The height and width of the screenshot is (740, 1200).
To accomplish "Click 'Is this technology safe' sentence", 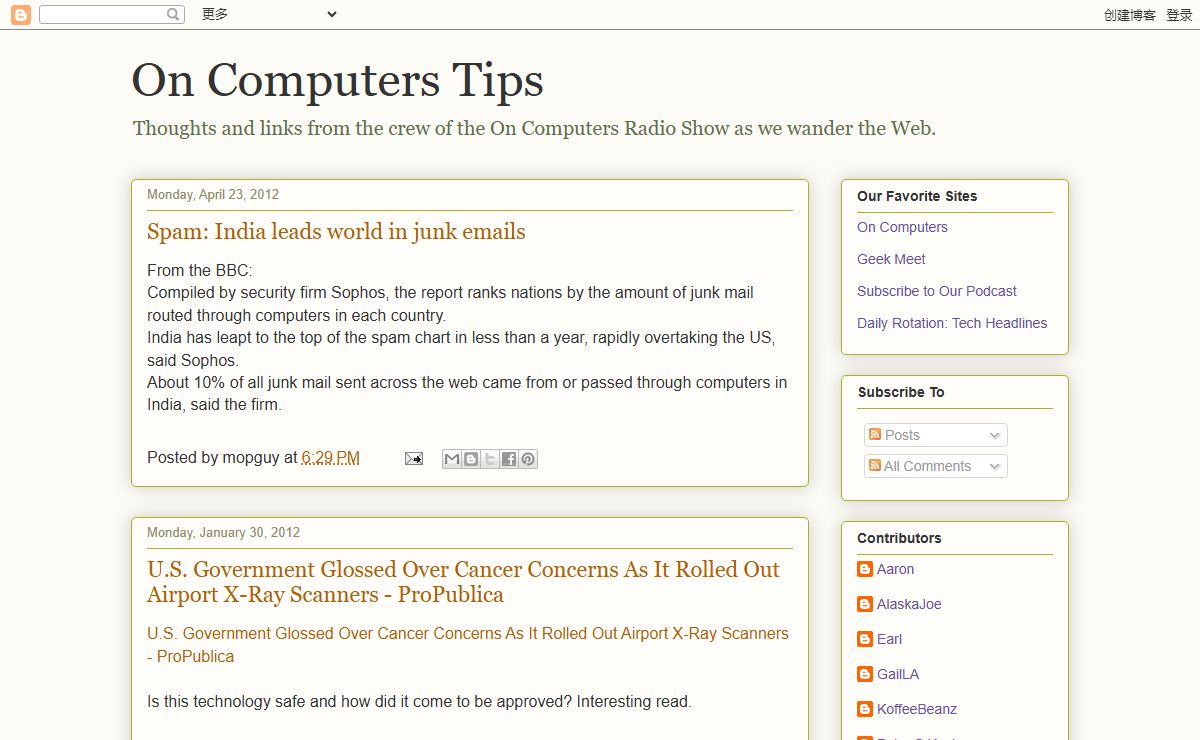I will click(419, 702).
